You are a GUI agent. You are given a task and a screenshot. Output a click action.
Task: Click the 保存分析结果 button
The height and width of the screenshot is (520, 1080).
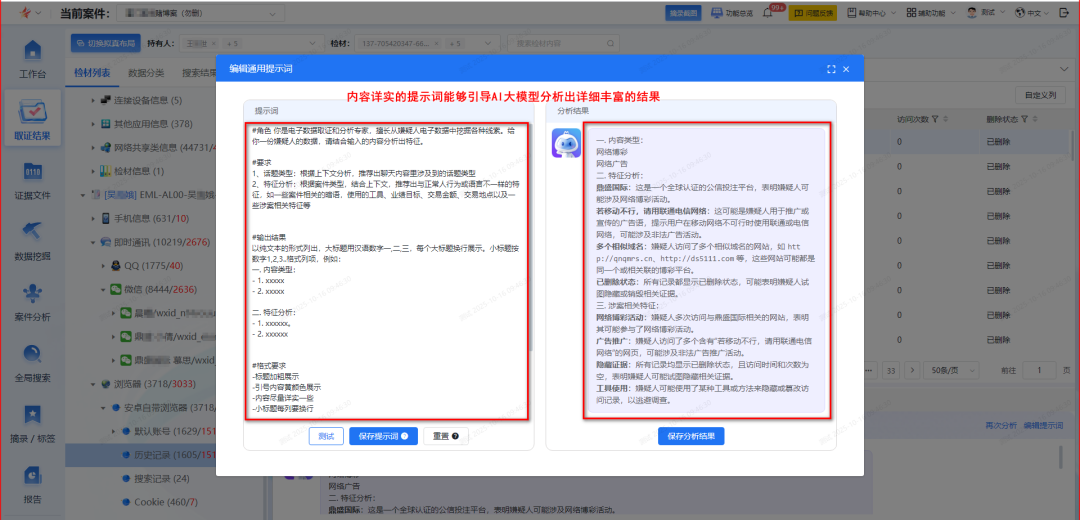click(691, 436)
